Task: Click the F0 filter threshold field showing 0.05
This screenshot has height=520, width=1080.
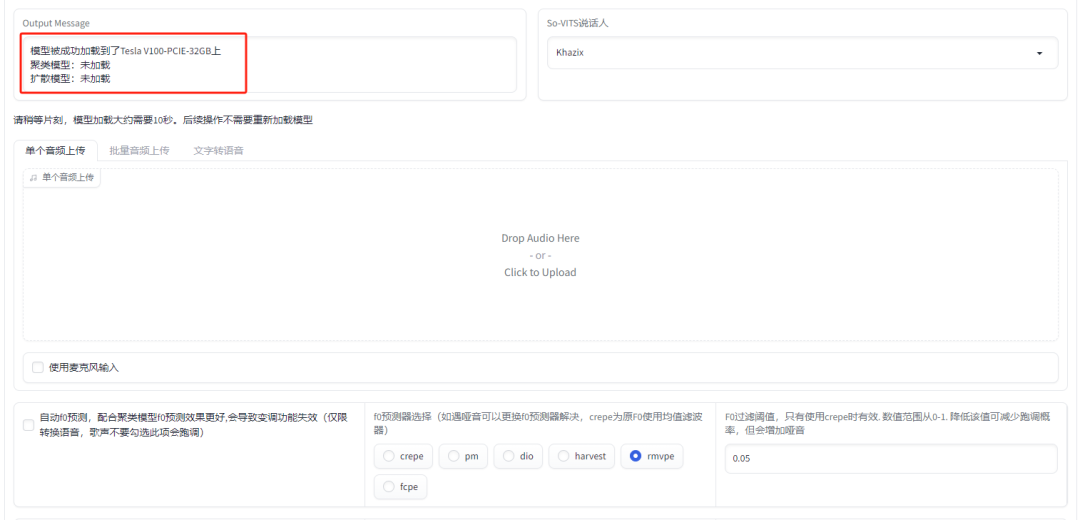Action: click(x=891, y=459)
